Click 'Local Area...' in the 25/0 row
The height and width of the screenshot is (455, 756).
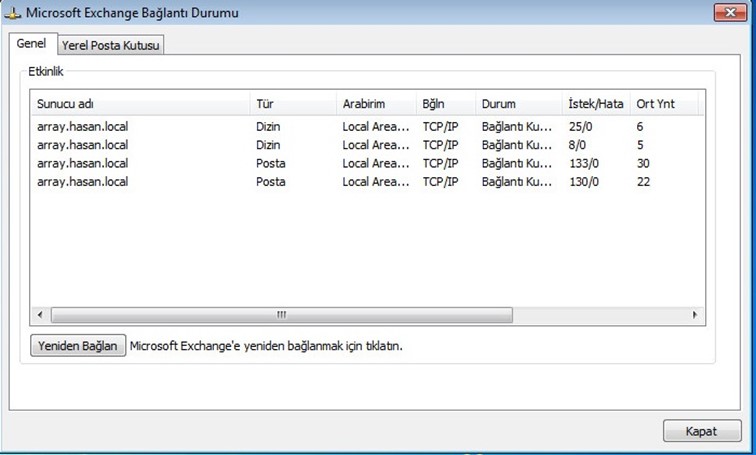[376, 127]
